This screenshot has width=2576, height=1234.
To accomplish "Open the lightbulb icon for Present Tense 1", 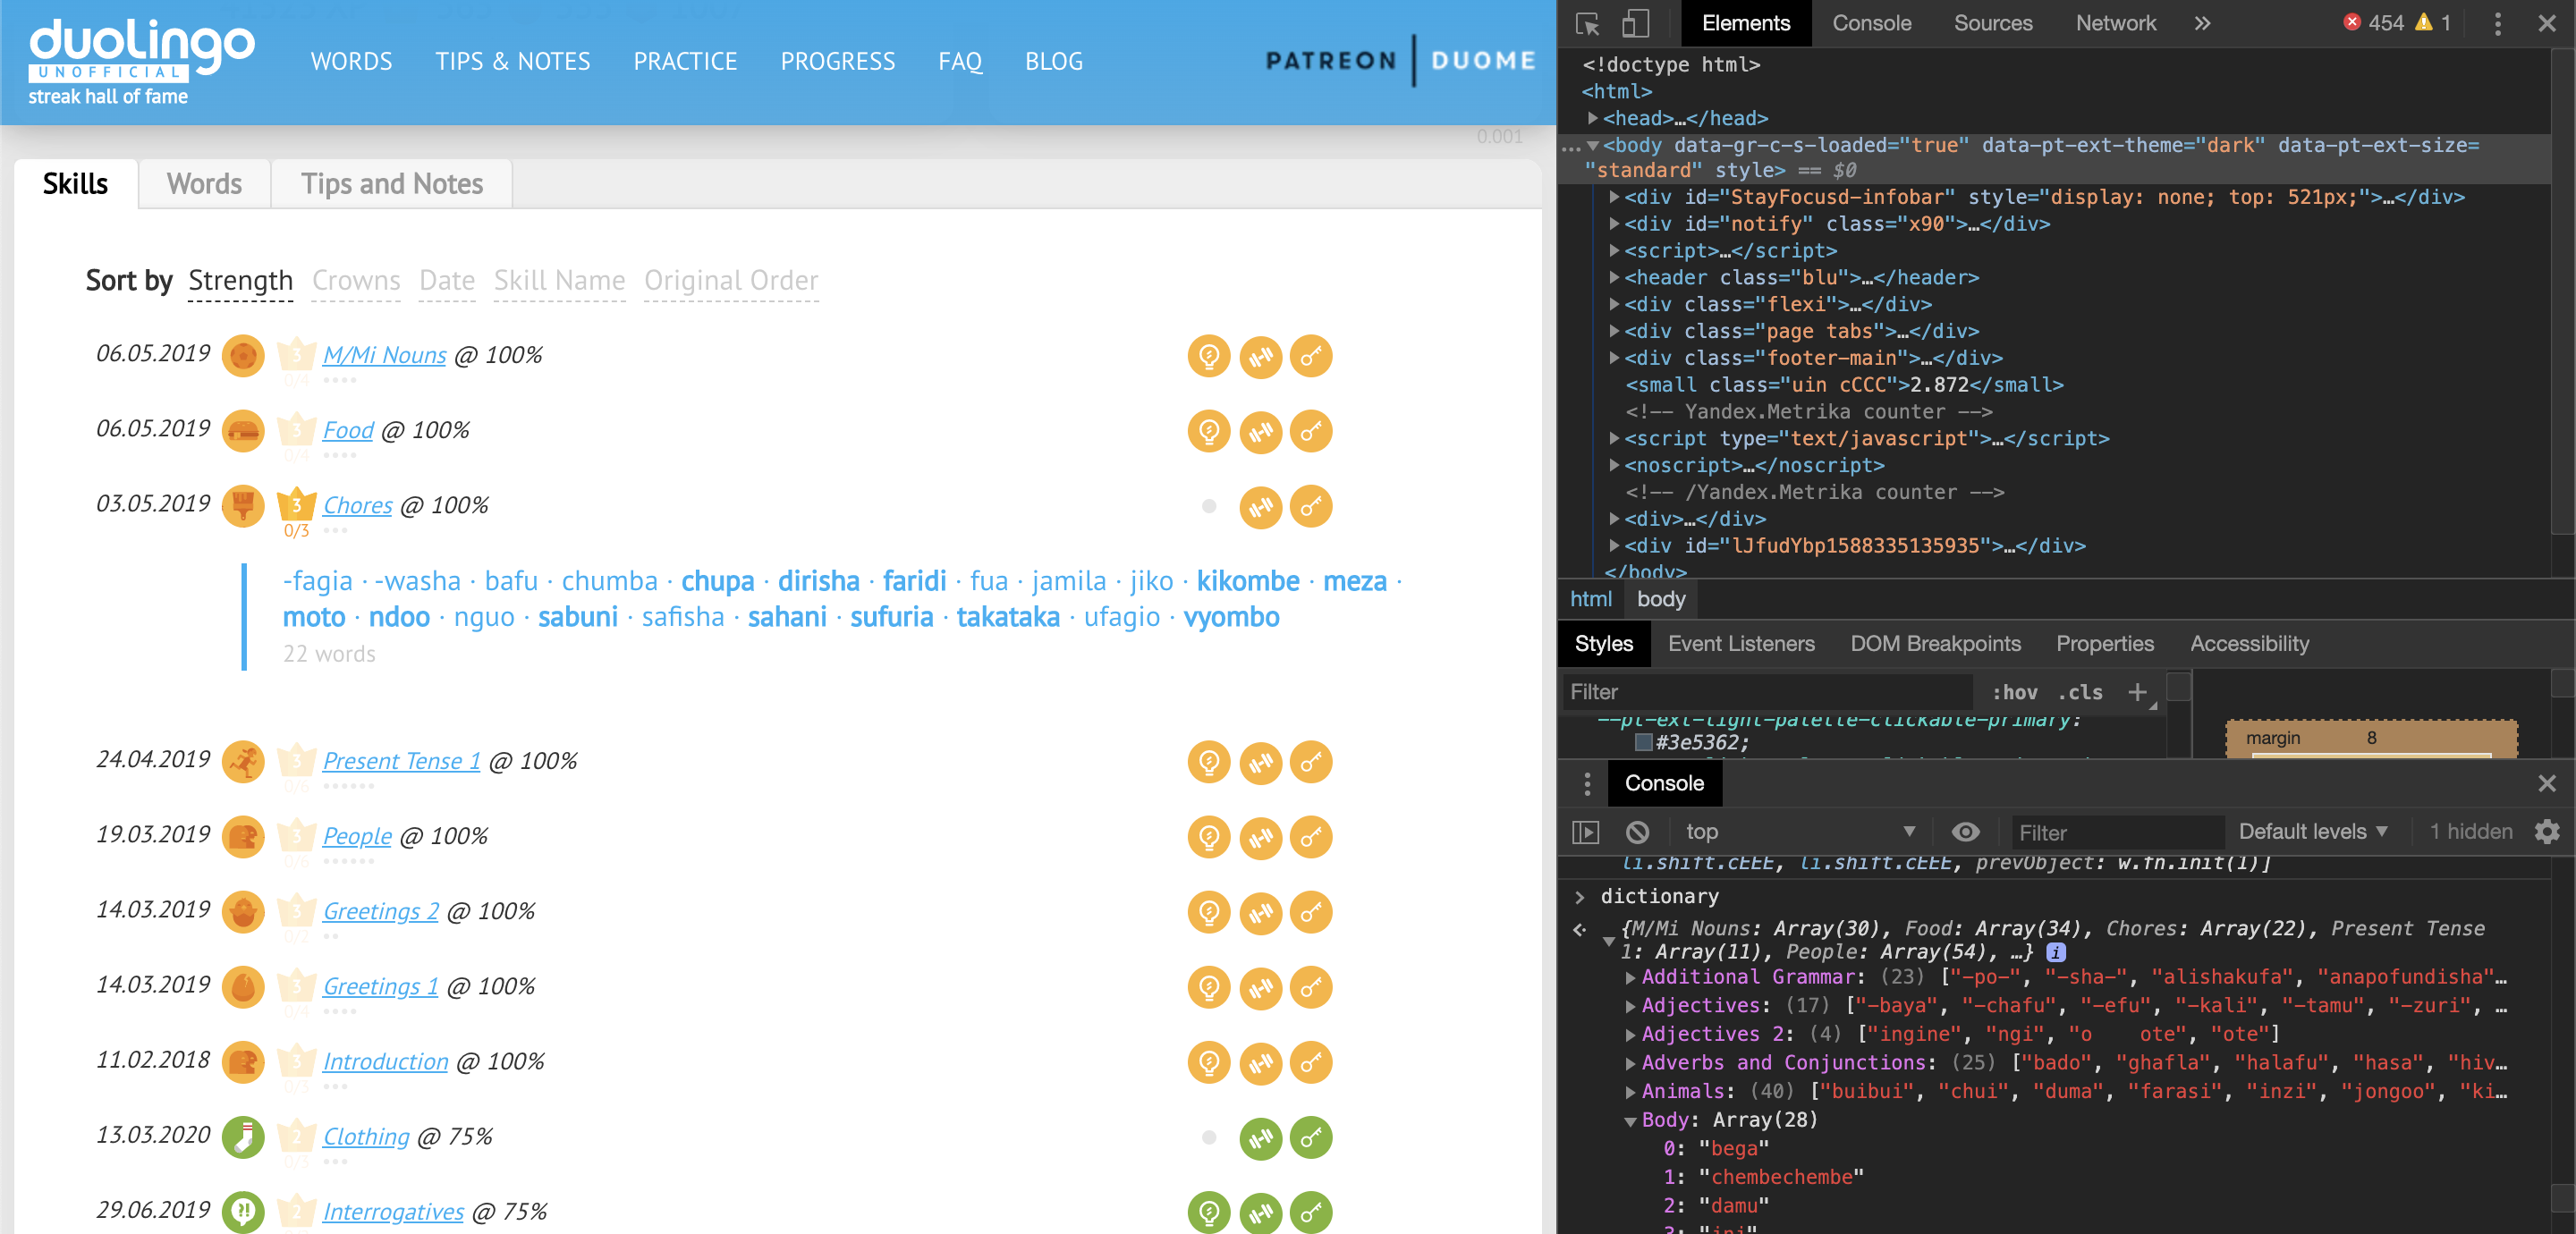I will (x=1209, y=762).
